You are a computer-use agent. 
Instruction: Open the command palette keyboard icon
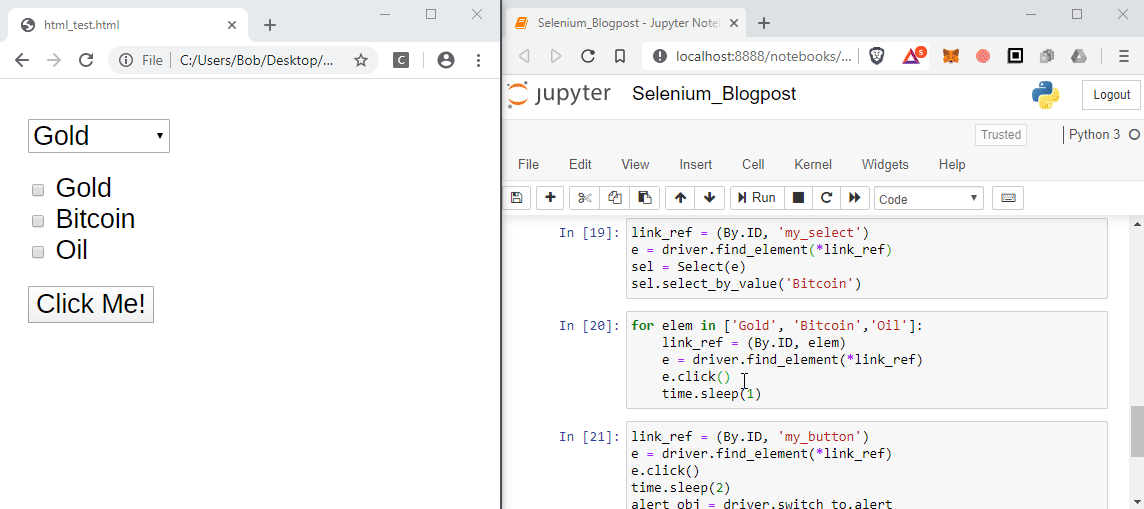coord(1008,198)
